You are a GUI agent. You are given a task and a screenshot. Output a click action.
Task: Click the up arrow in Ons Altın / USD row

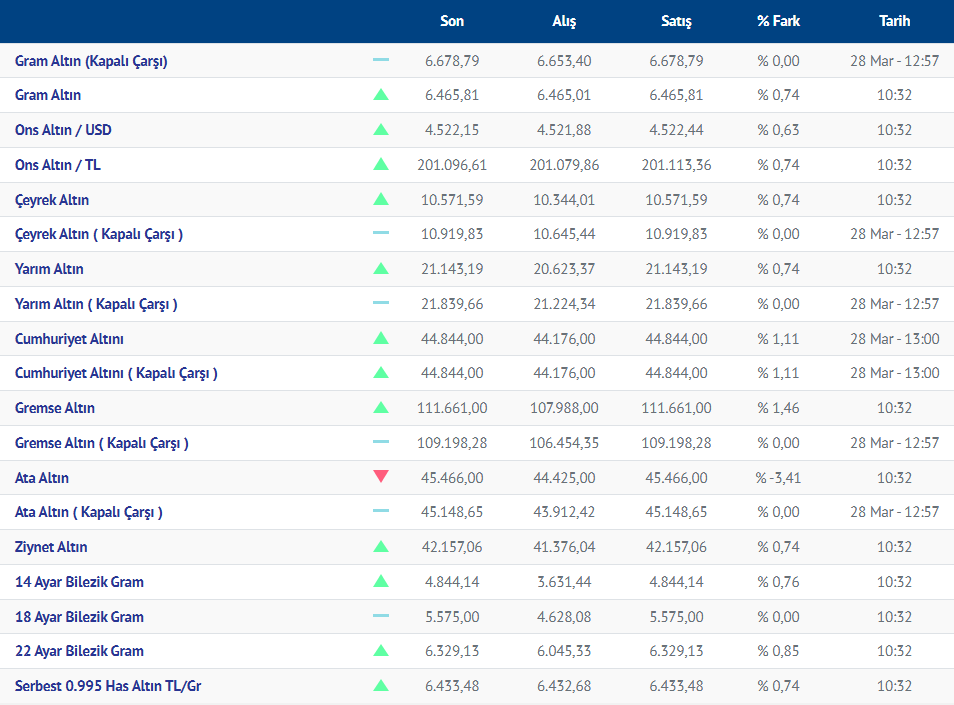coord(381,130)
